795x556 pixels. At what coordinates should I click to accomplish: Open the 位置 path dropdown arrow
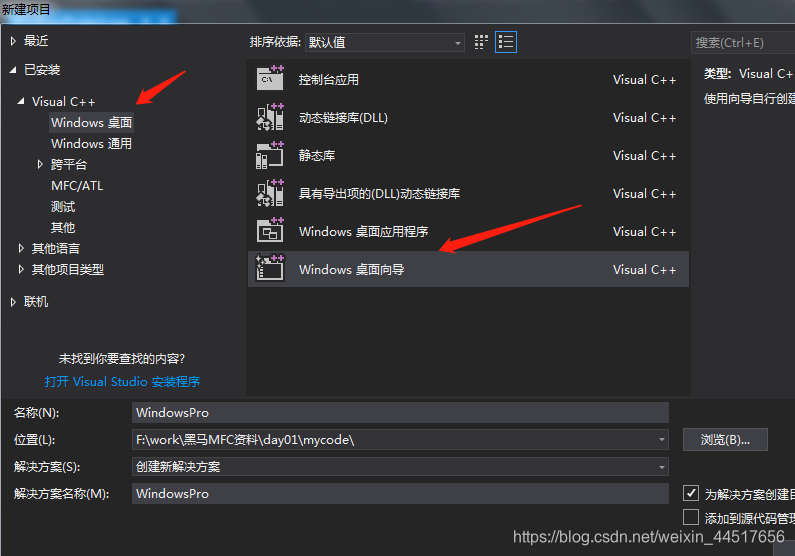coord(662,439)
